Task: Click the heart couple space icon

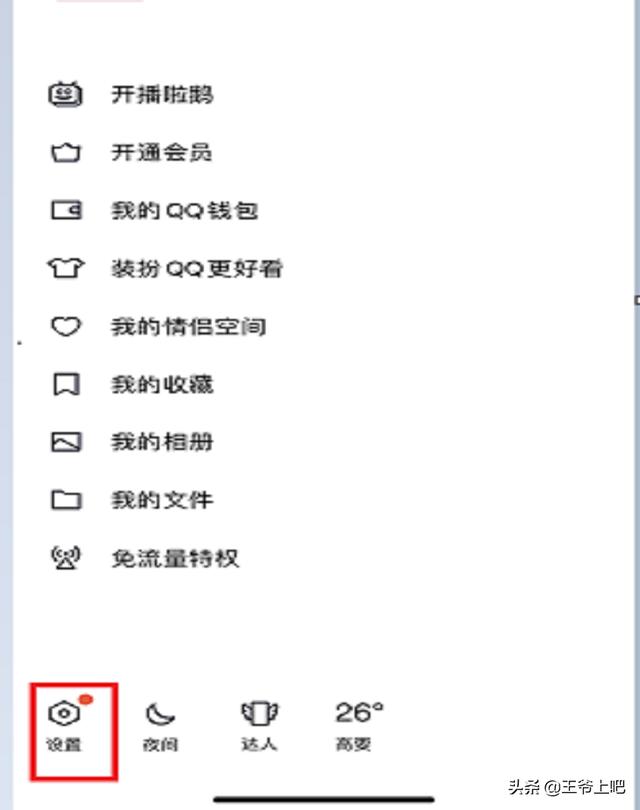Action: (66, 326)
